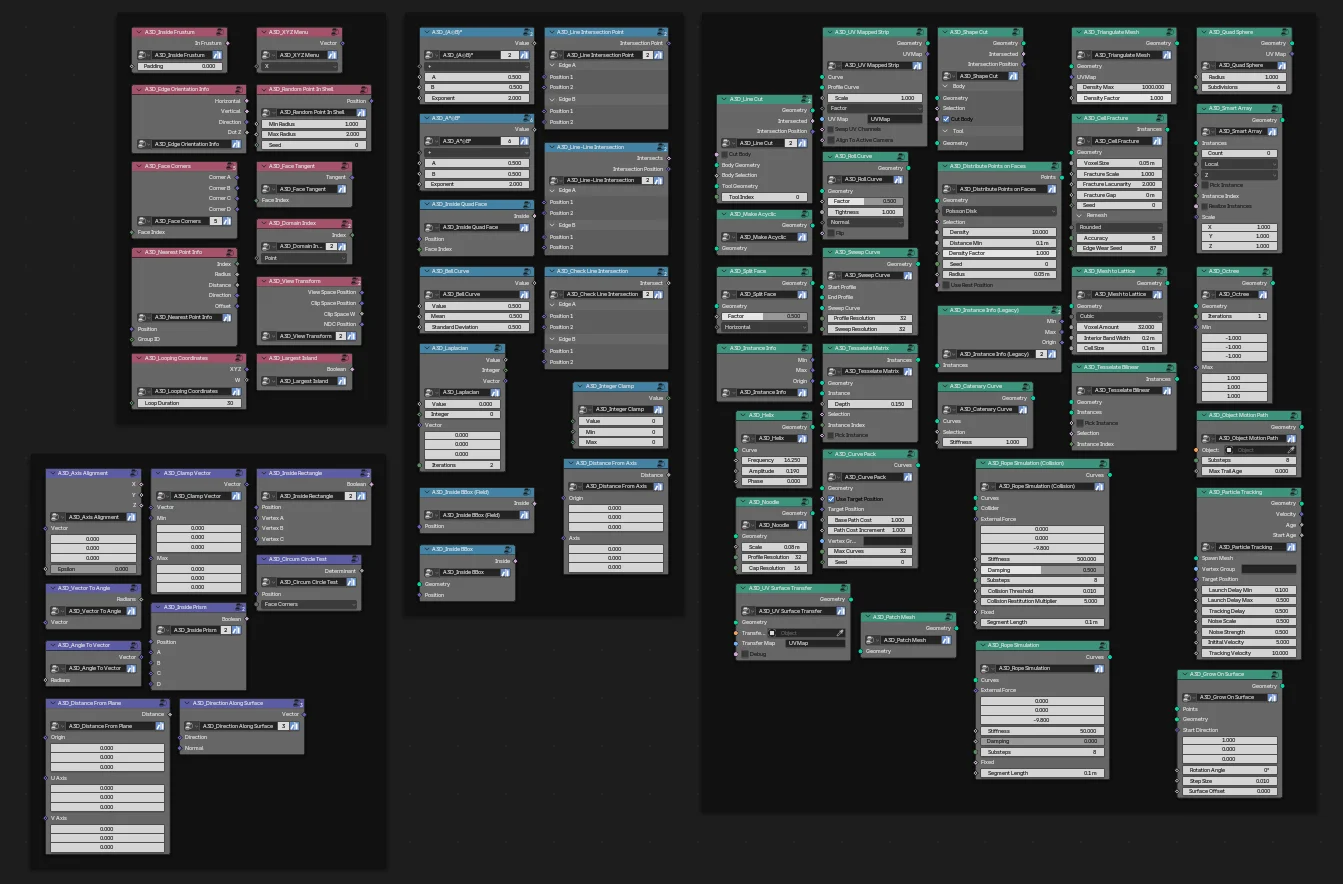
Task: Open node group browser in A3D_Quad Sphere
Action: pyautogui.click(x=1205, y=66)
